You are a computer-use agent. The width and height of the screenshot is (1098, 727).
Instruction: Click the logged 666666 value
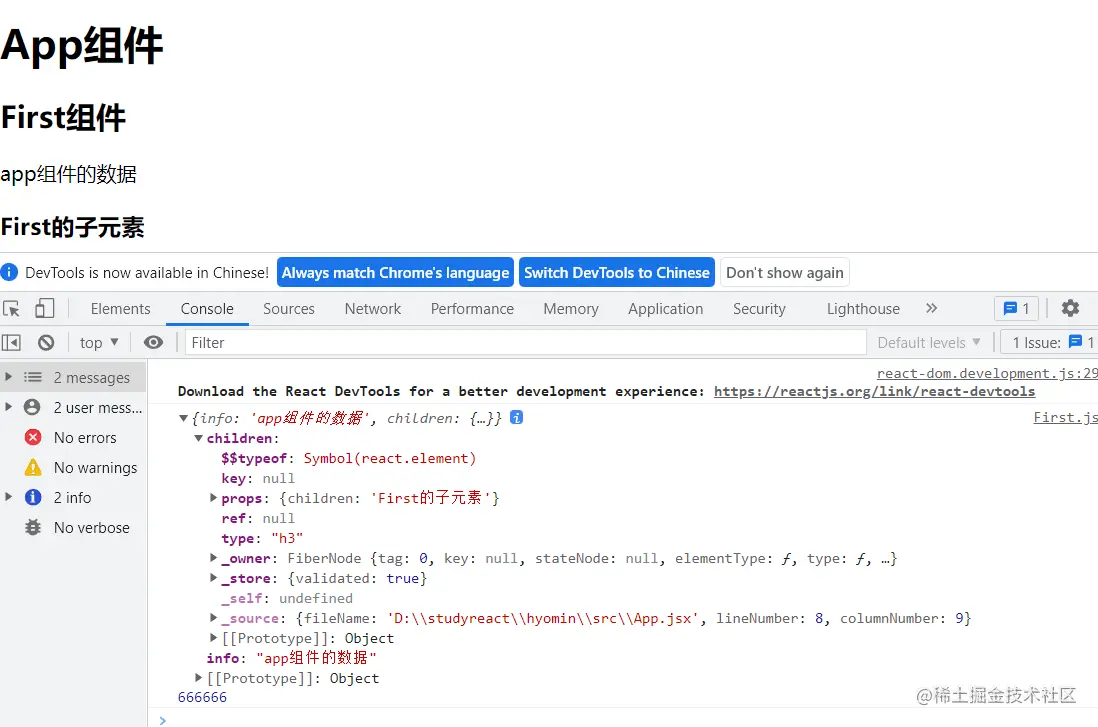coord(202,698)
